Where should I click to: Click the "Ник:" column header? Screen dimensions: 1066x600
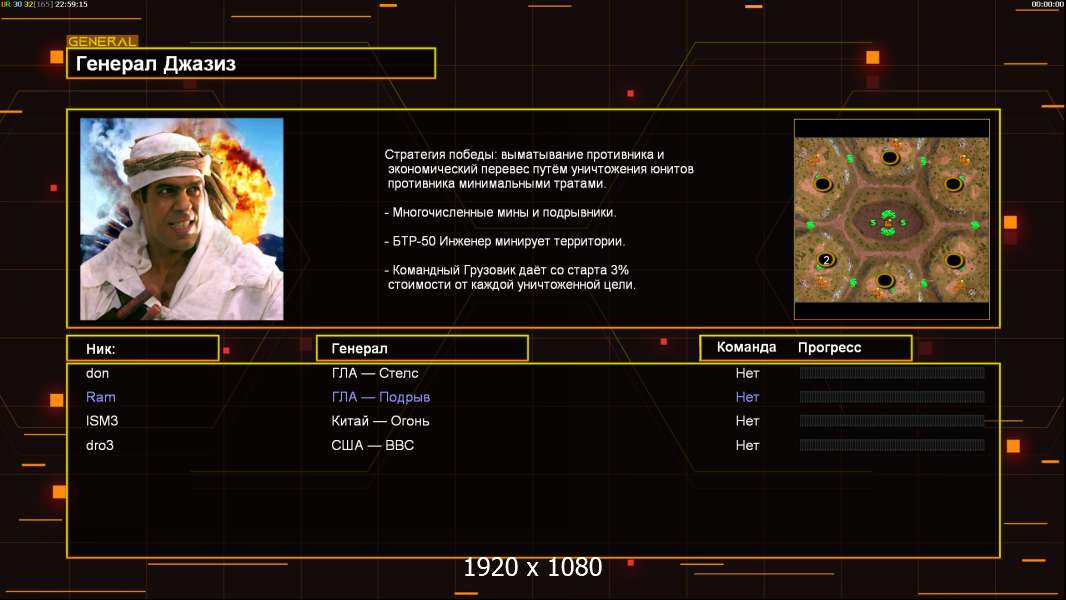click(143, 349)
